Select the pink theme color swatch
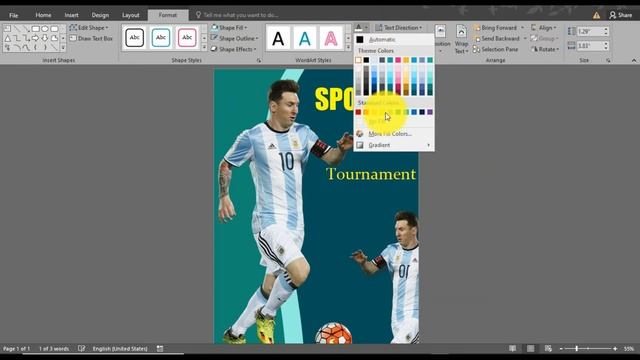 398,60
